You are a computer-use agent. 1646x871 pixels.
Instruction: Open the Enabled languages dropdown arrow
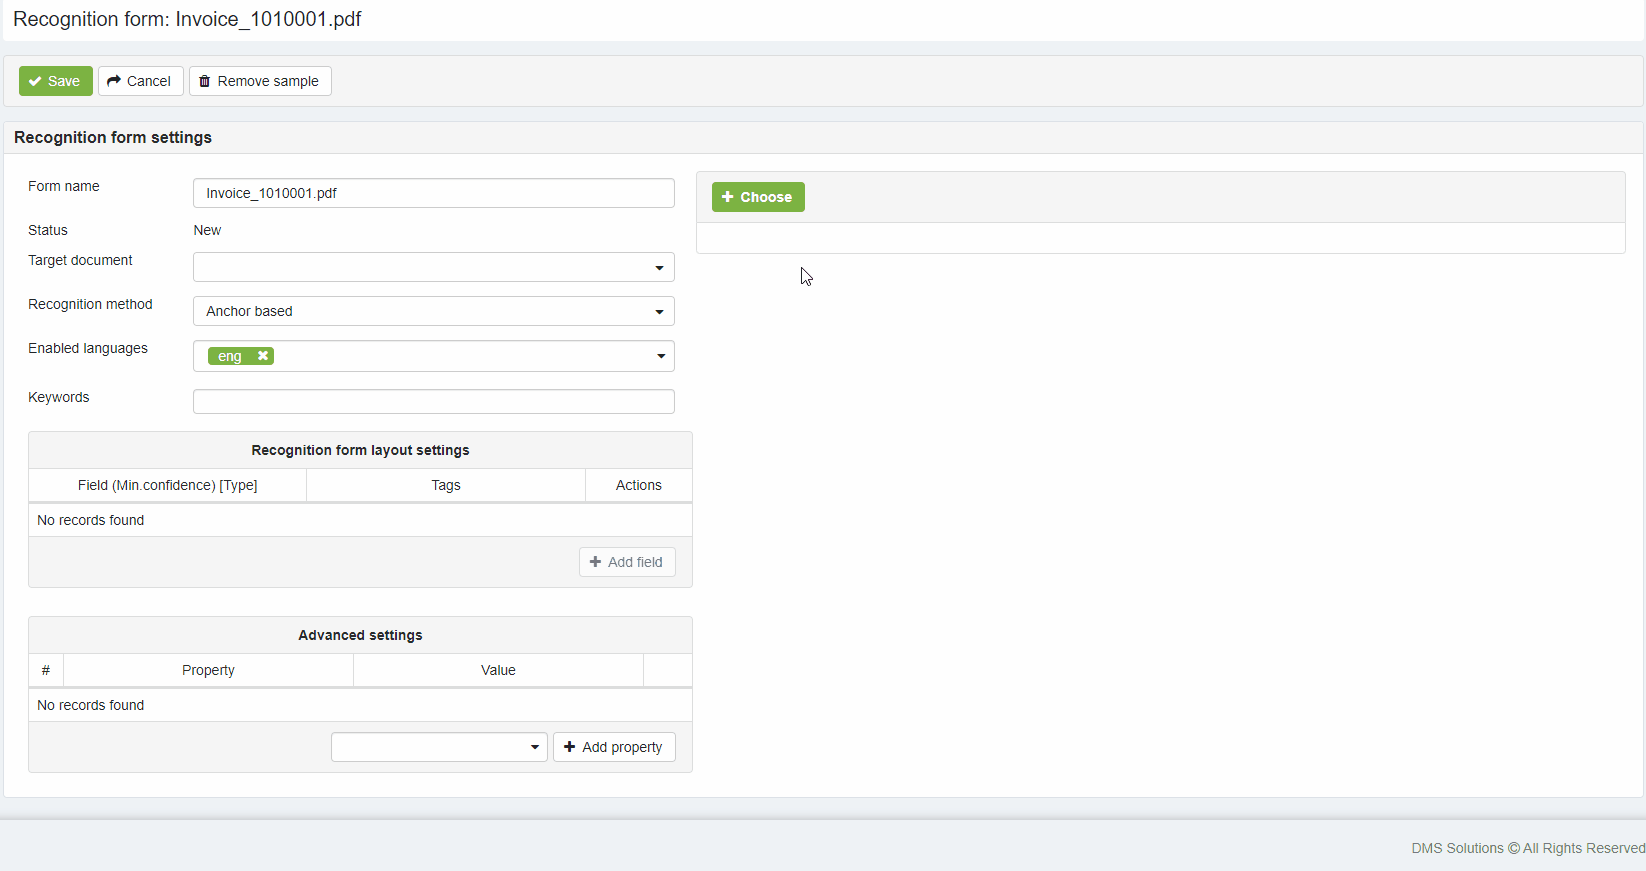660,356
